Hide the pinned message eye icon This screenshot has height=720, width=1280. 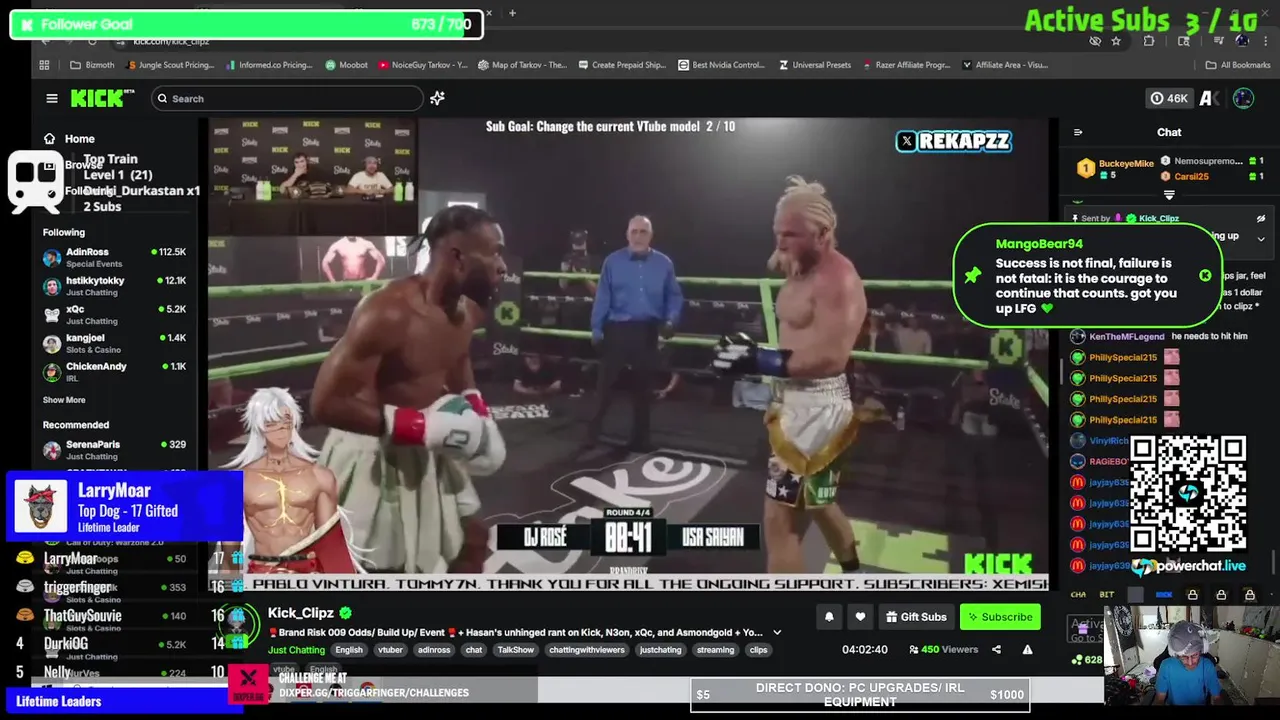[x=1261, y=218]
